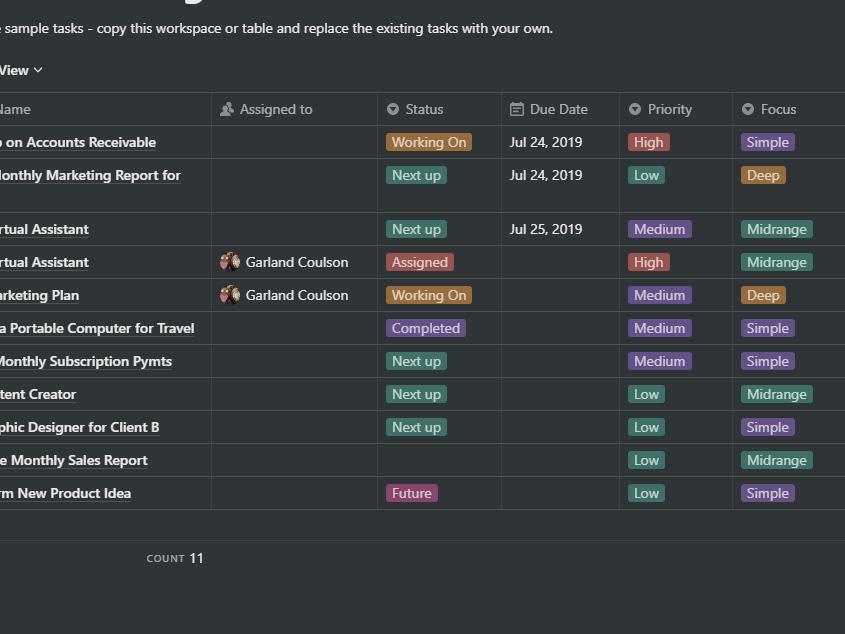This screenshot has height=634, width=845.
Task: Open the View dropdown chevron
Action: click(38, 70)
